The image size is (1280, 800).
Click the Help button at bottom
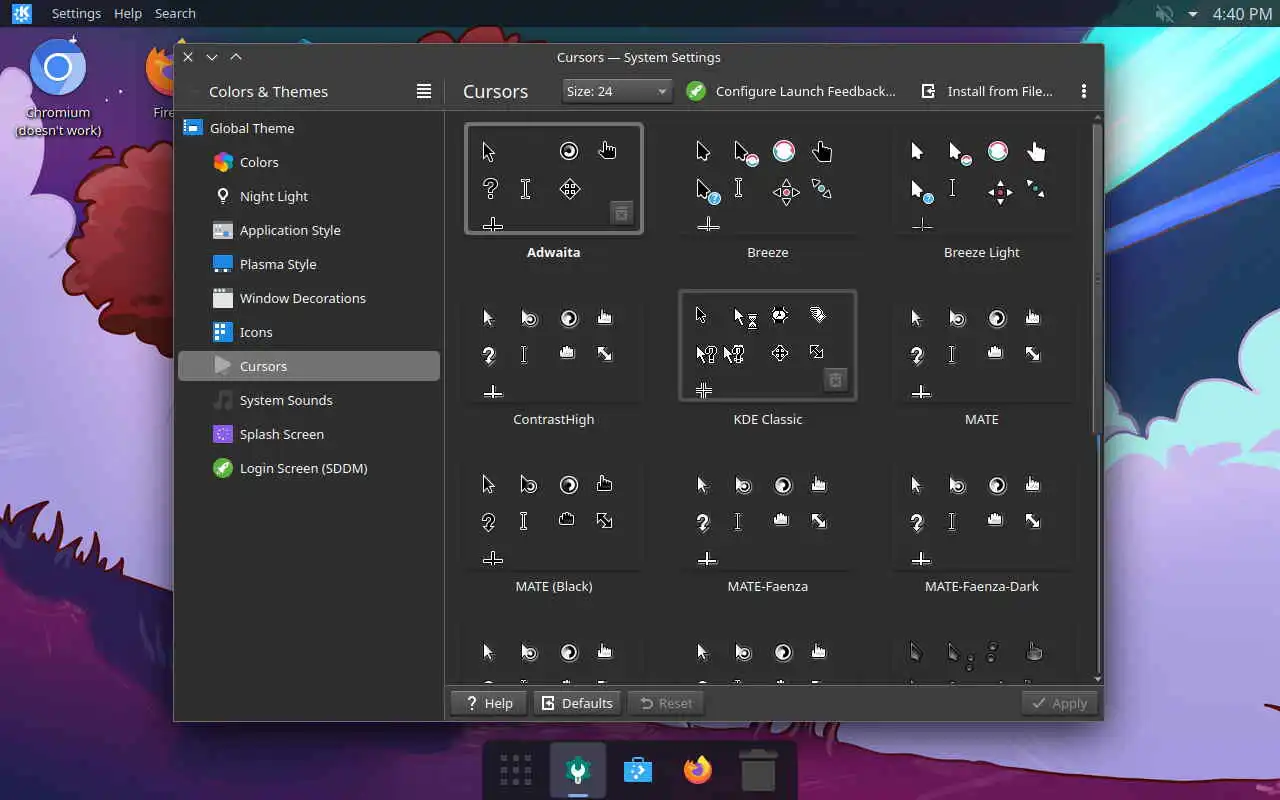489,703
